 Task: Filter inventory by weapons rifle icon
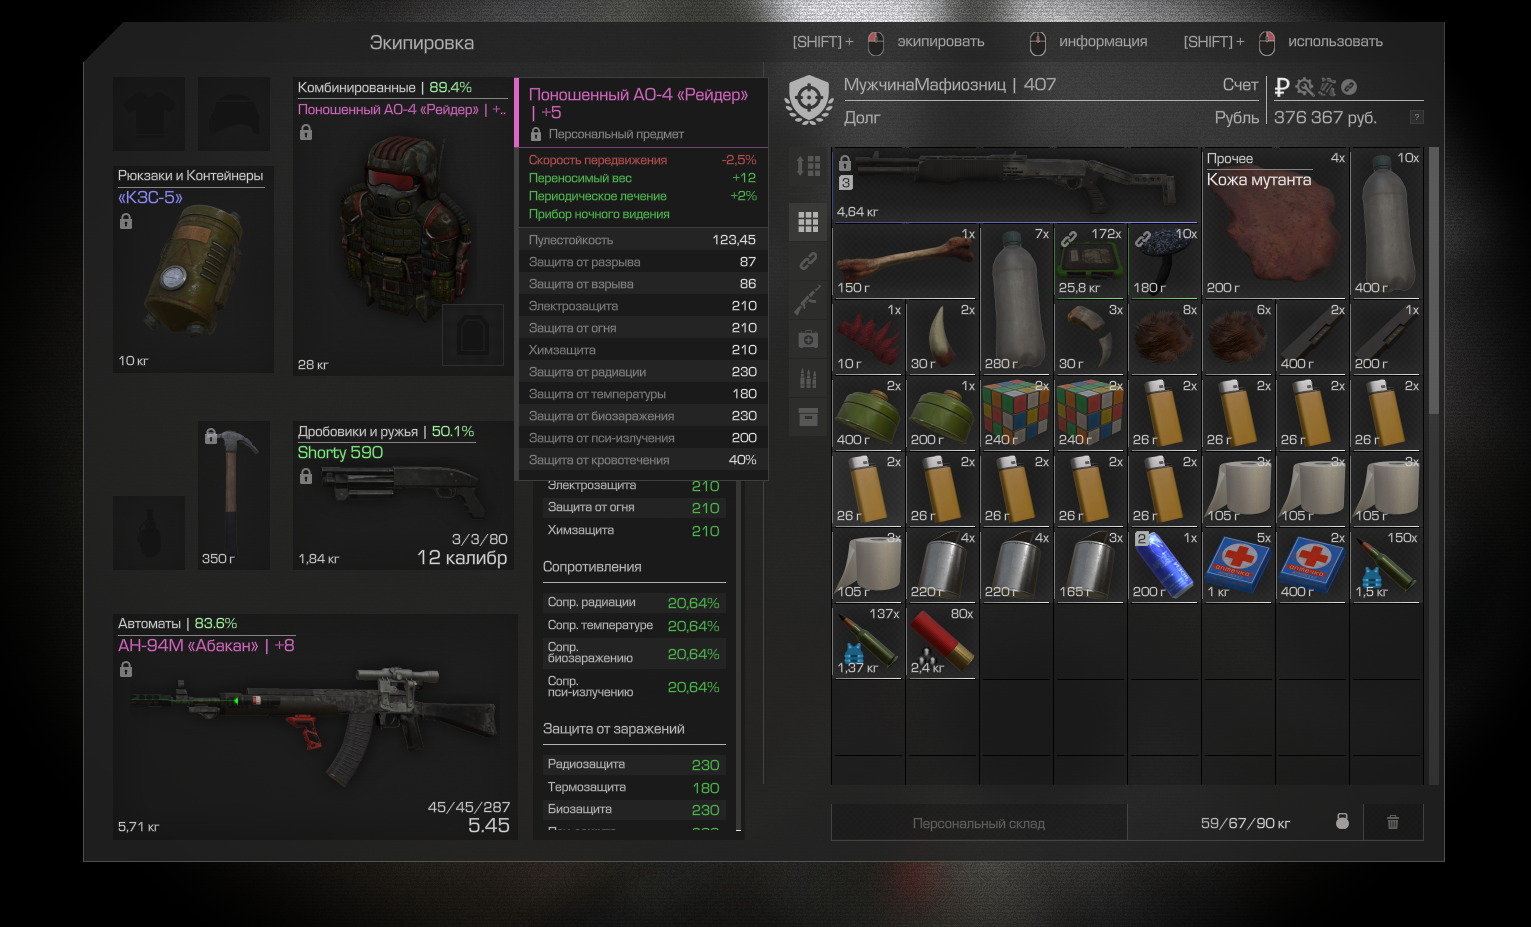pos(808,300)
